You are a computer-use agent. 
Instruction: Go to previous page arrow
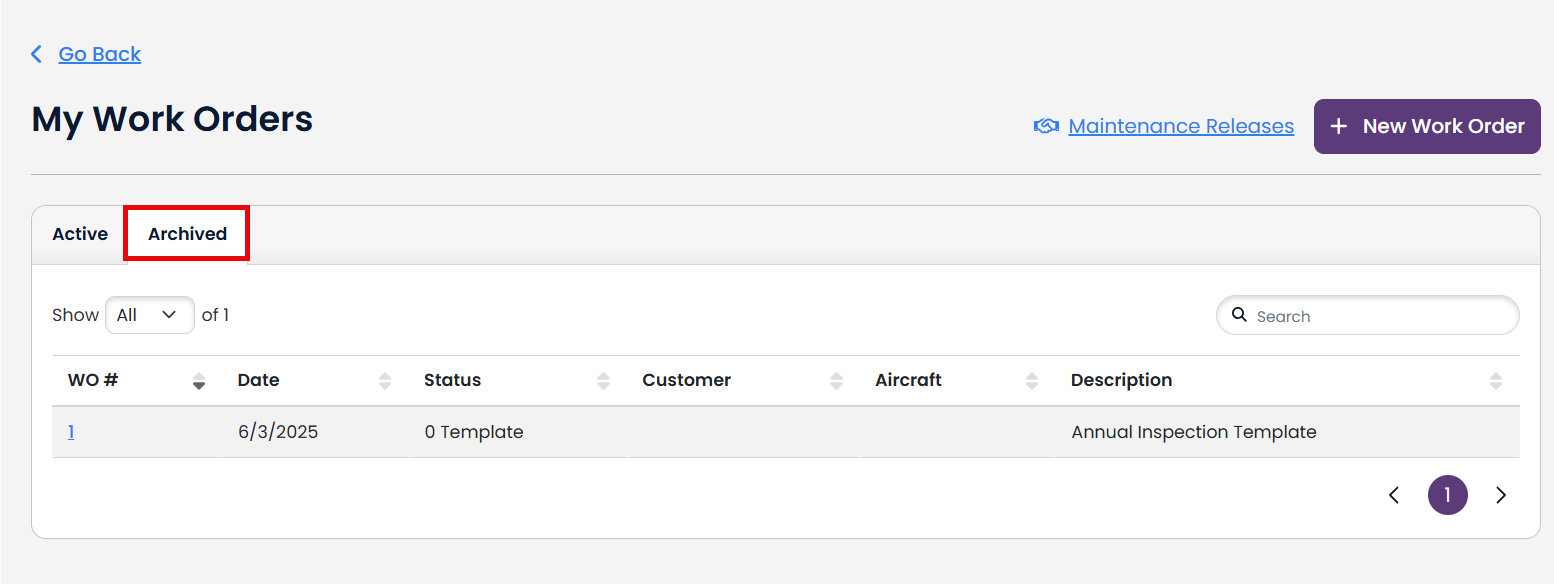click(1394, 495)
